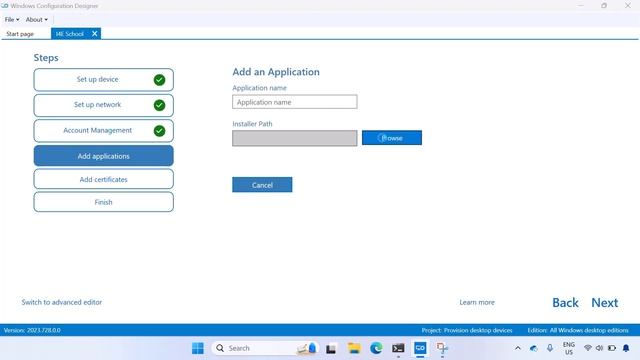Click green checkmark on Account Management
Image resolution: width=640 pixels, height=360 pixels.
(x=159, y=131)
